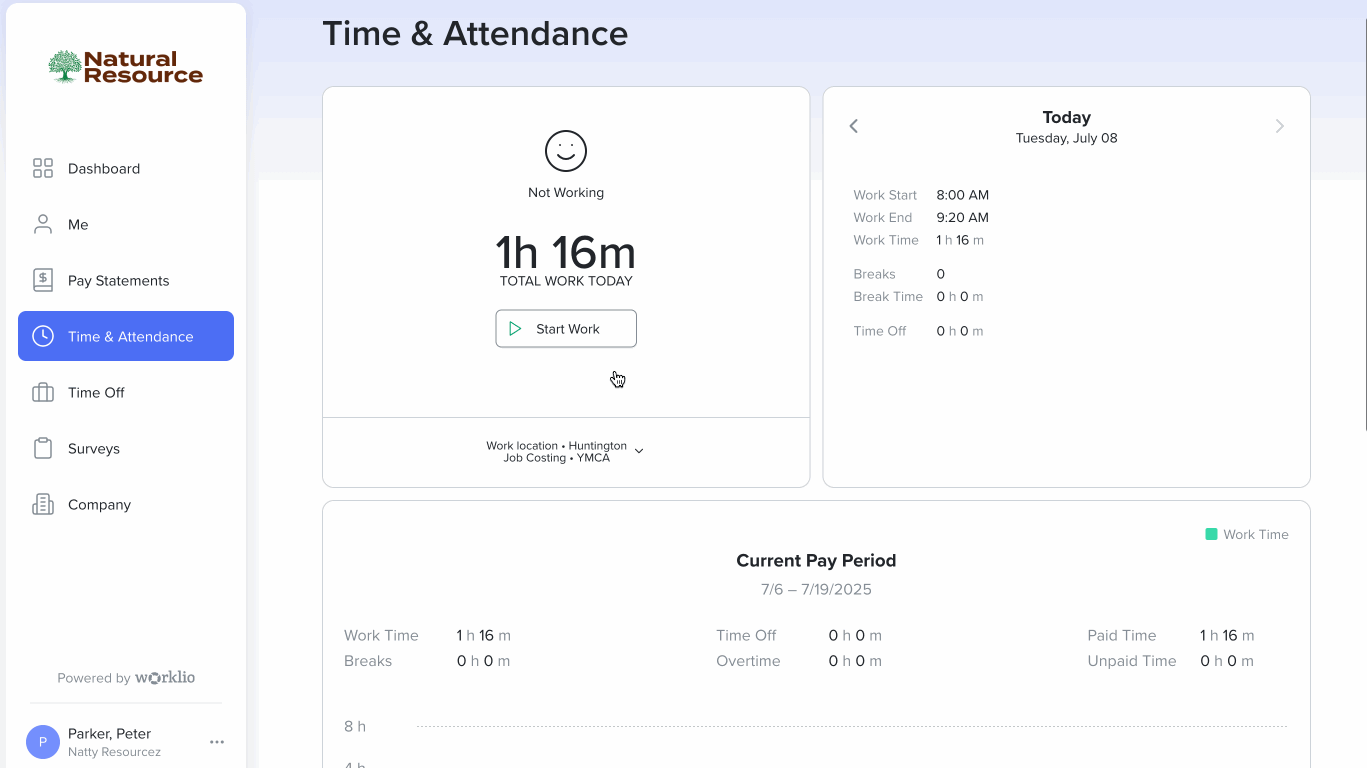Select the Dashboard grid icon
This screenshot has height=768, width=1367.
coord(43,168)
